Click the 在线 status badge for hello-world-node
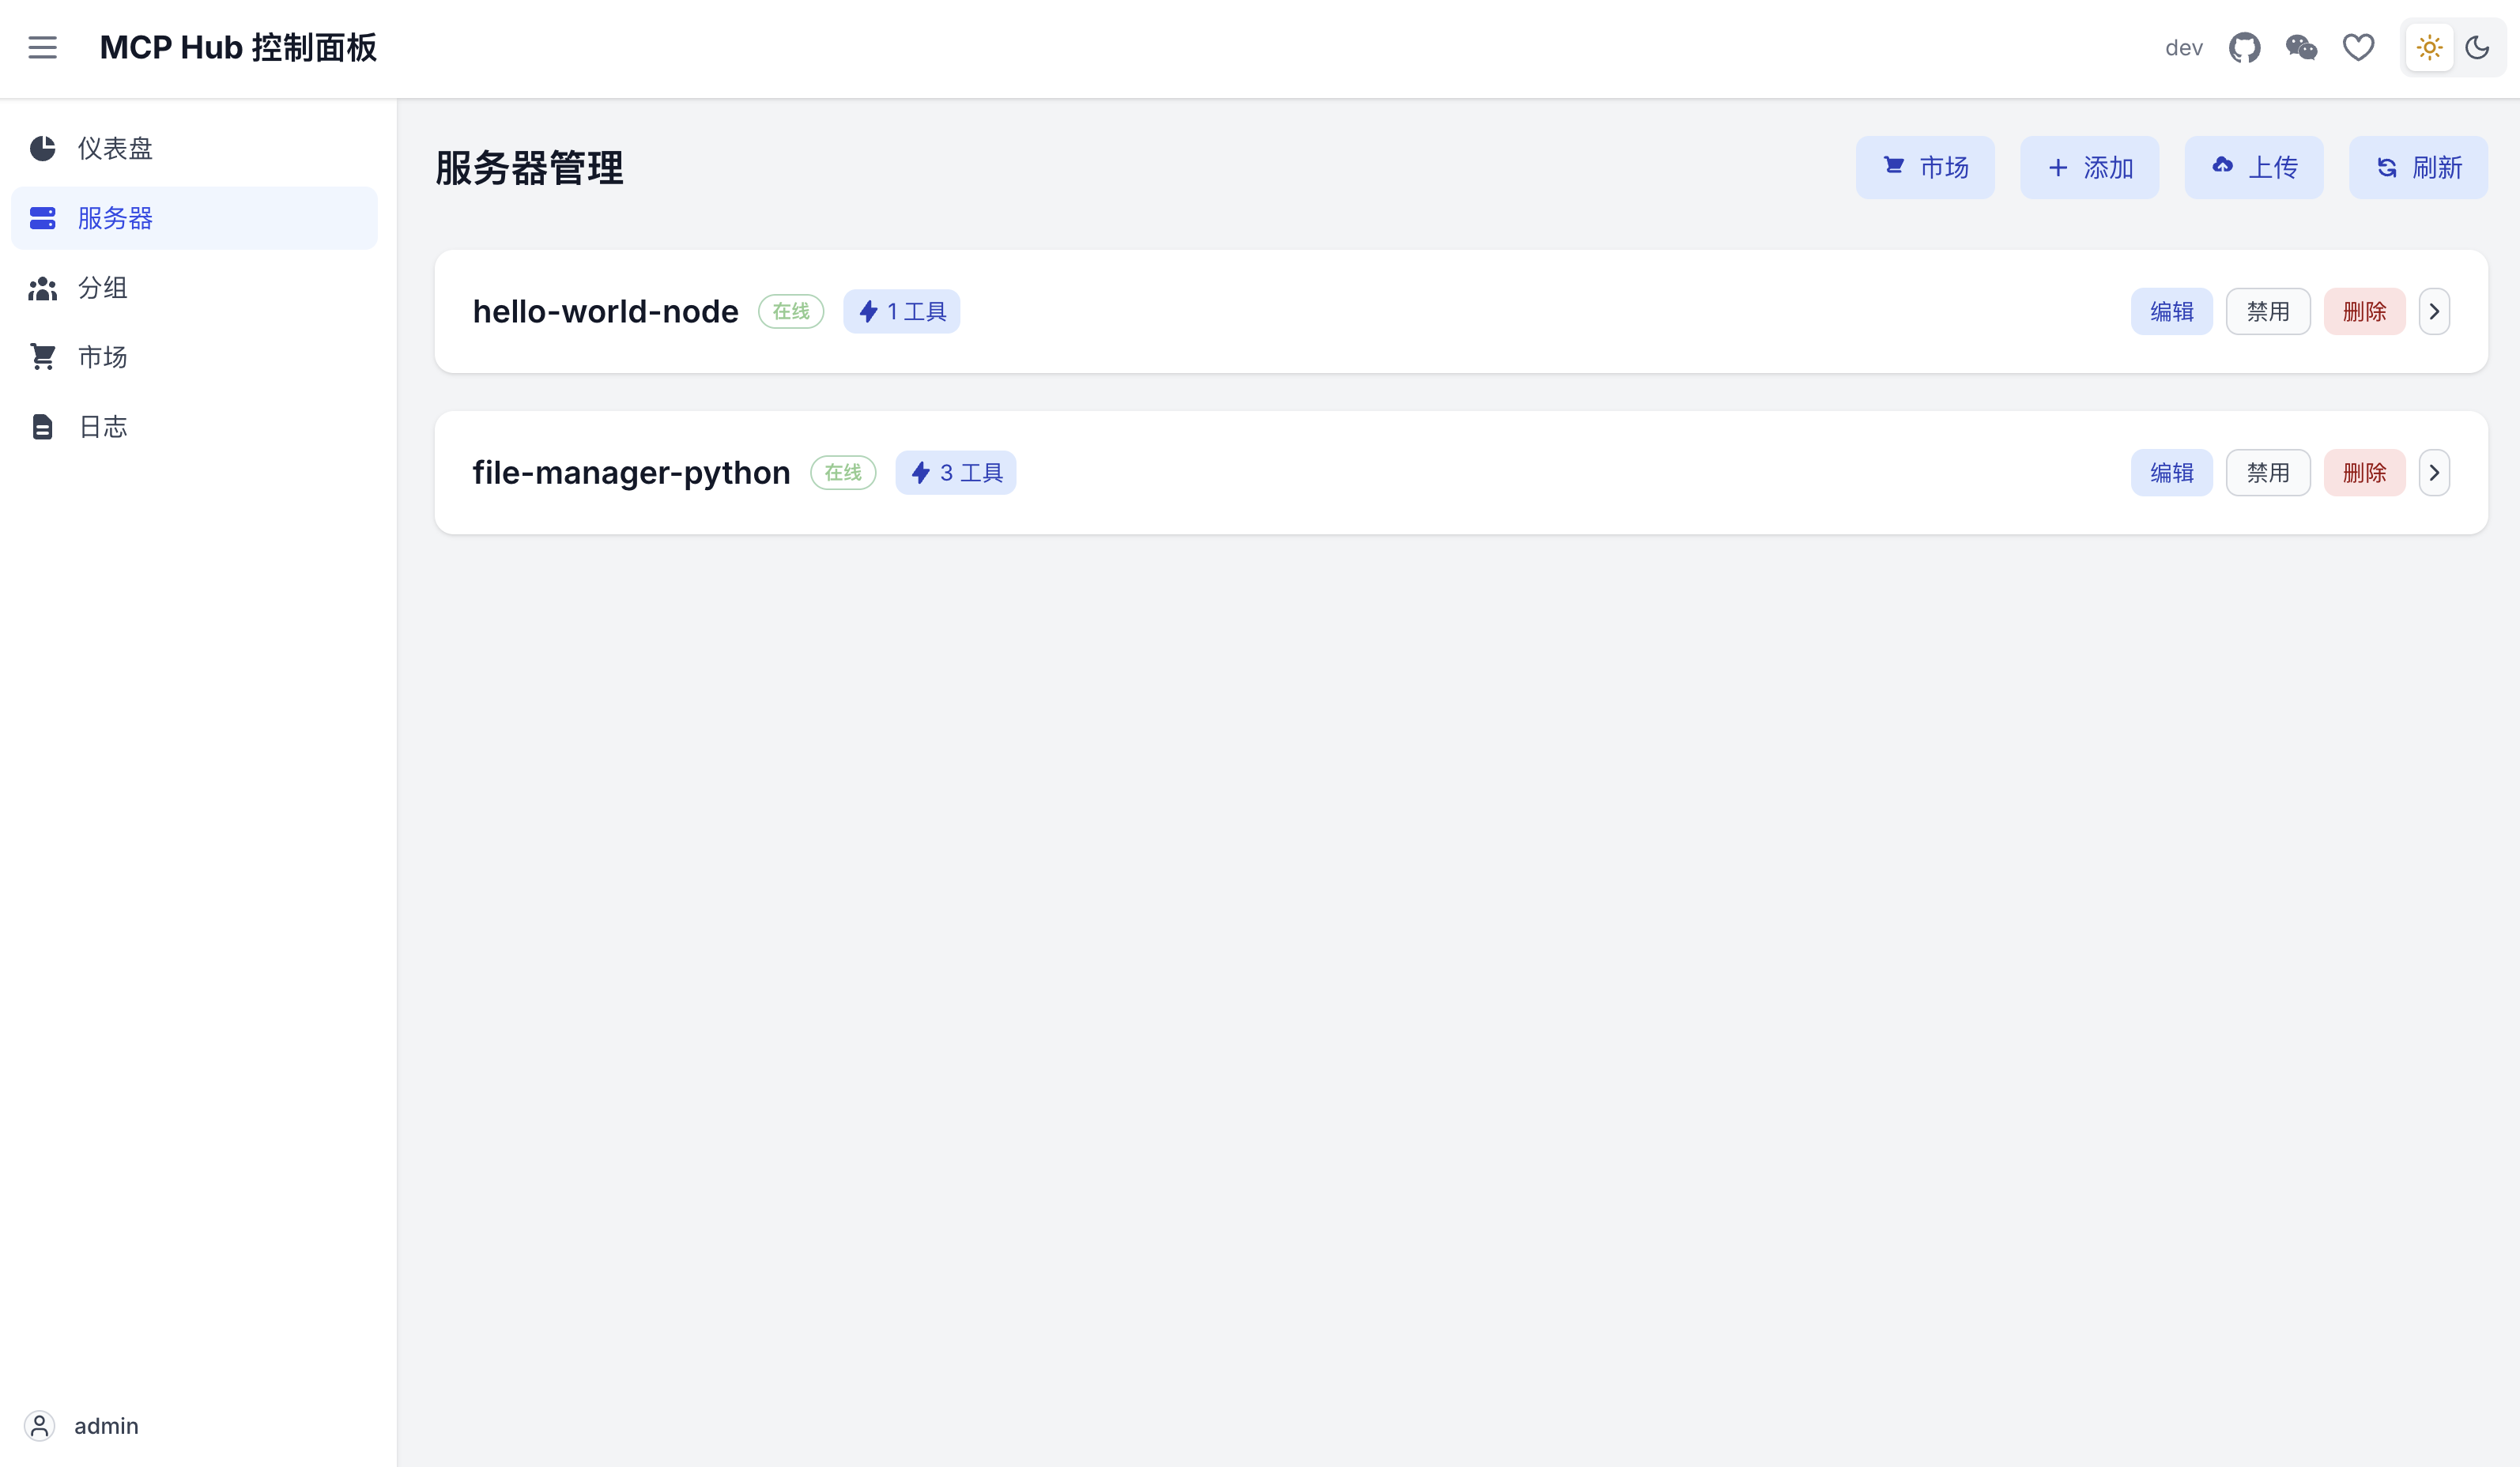 [790, 312]
